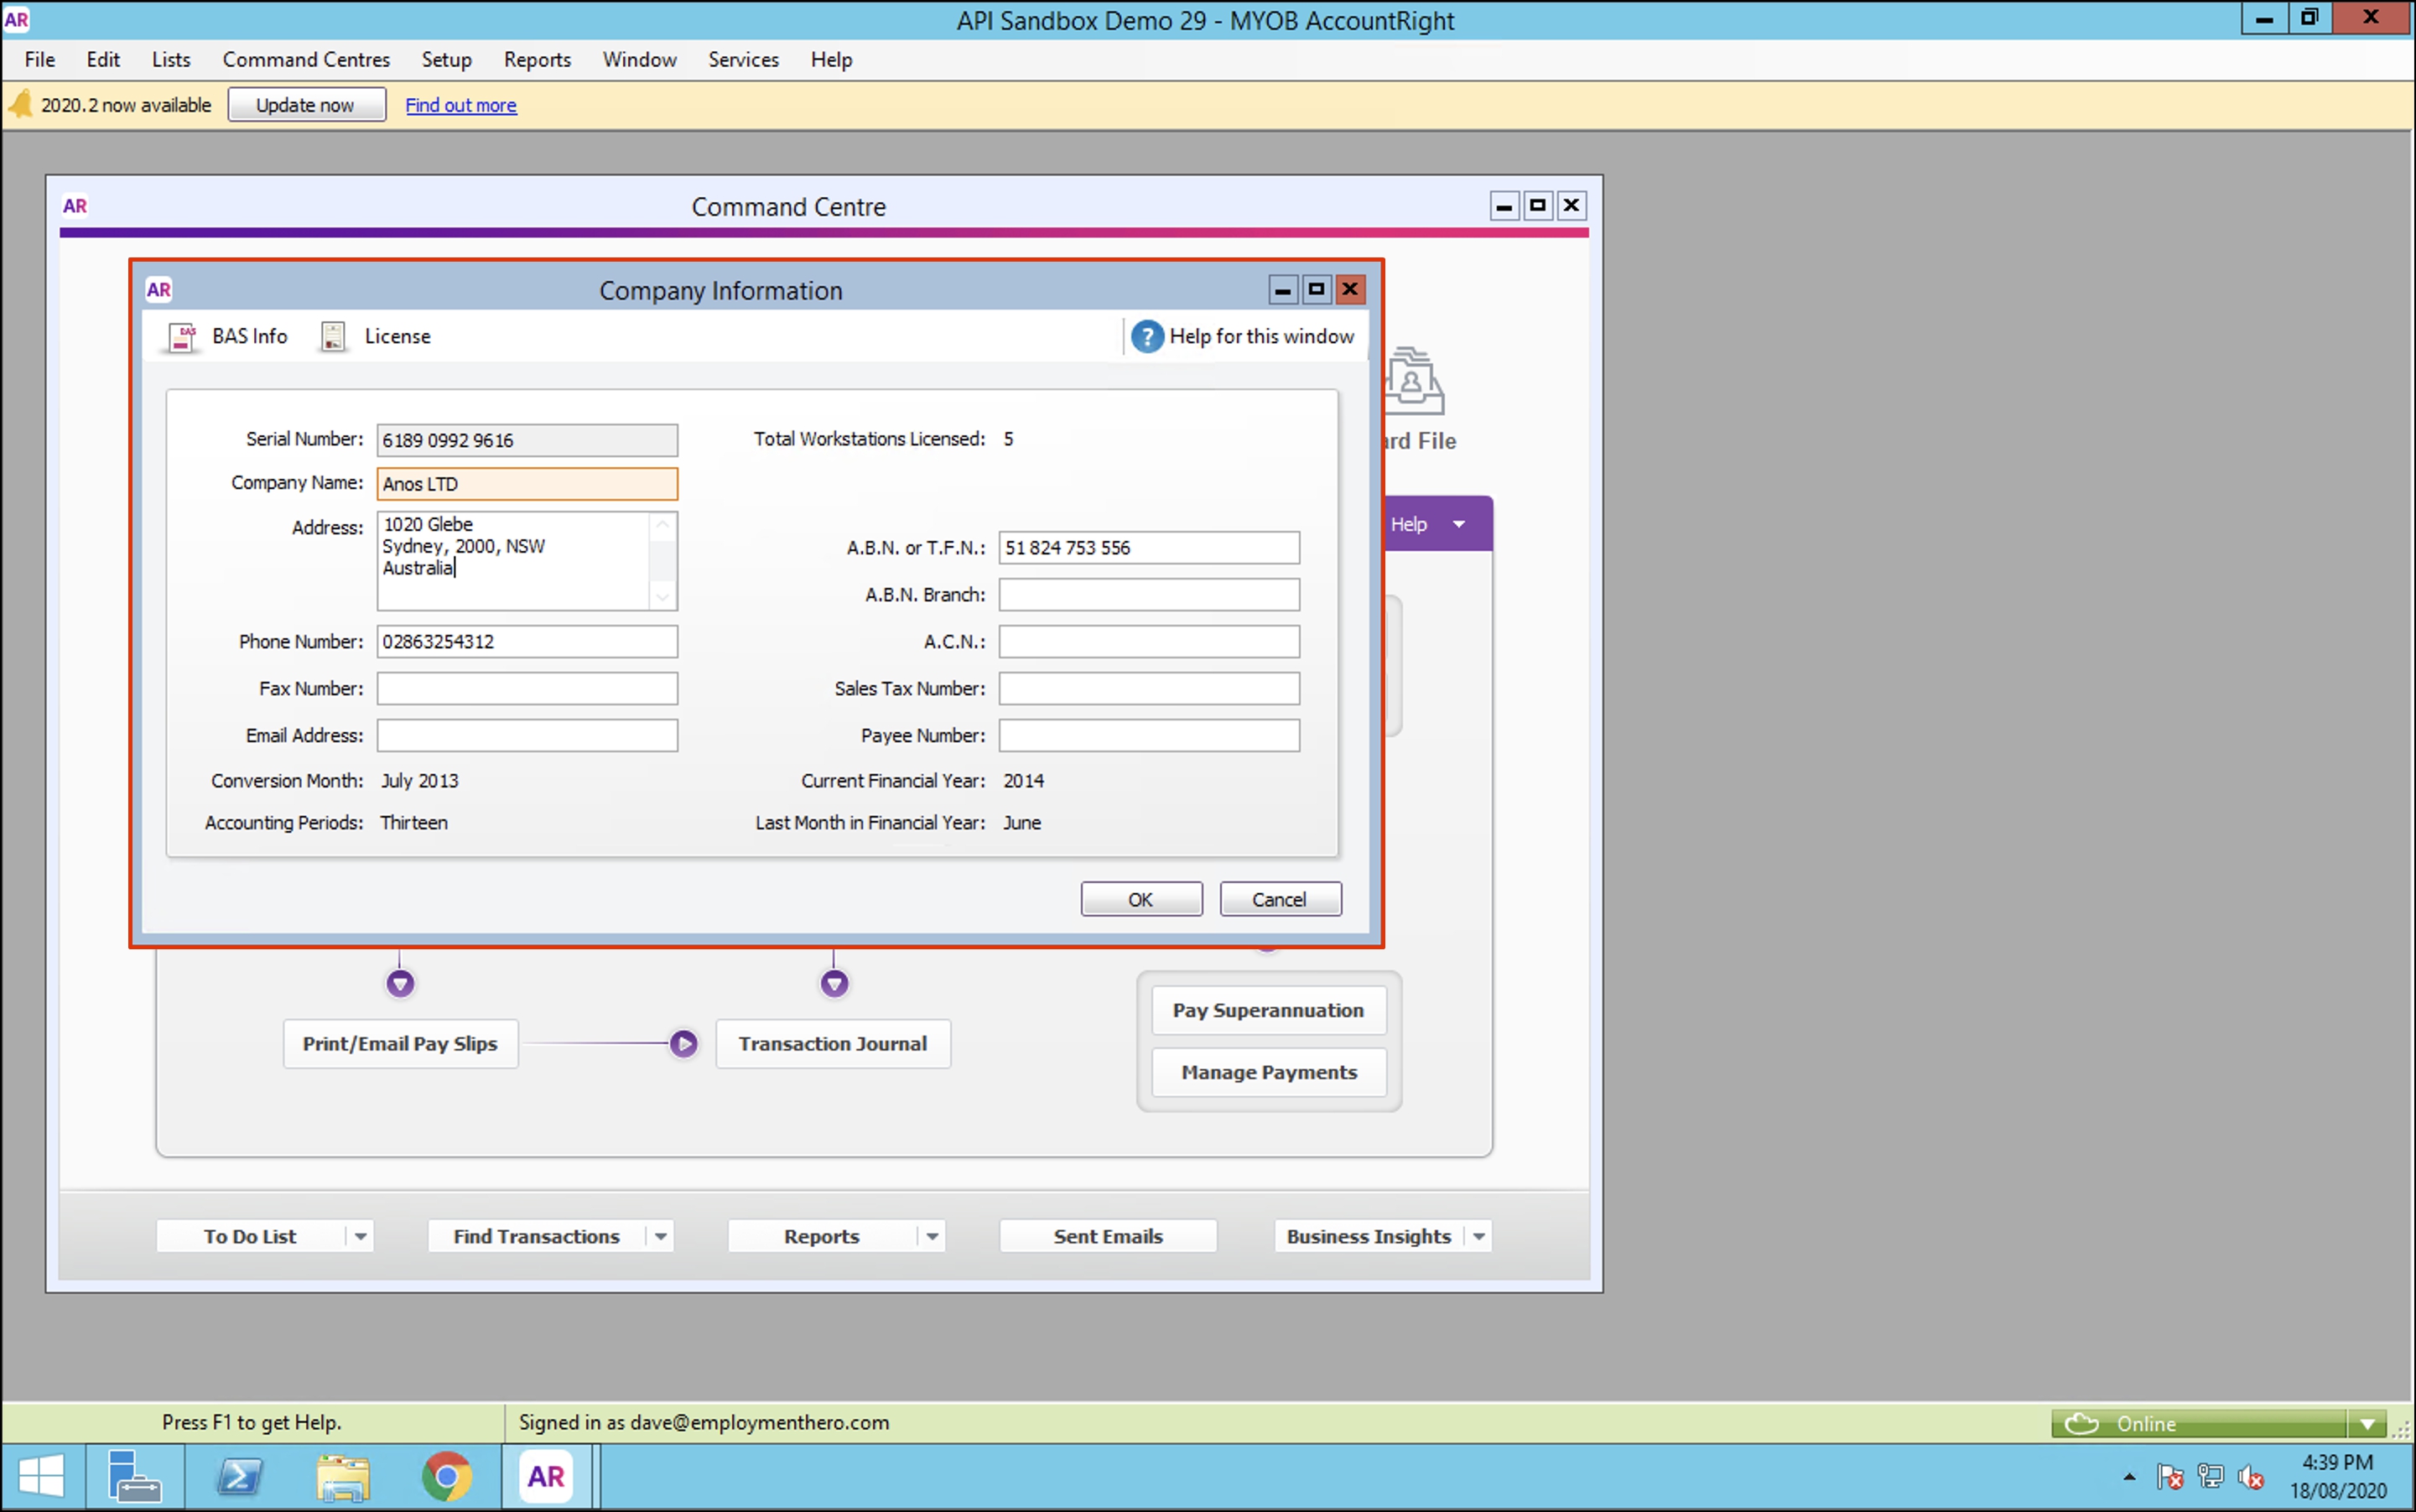Expand the Business Insights dropdown arrow

click(1479, 1237)
